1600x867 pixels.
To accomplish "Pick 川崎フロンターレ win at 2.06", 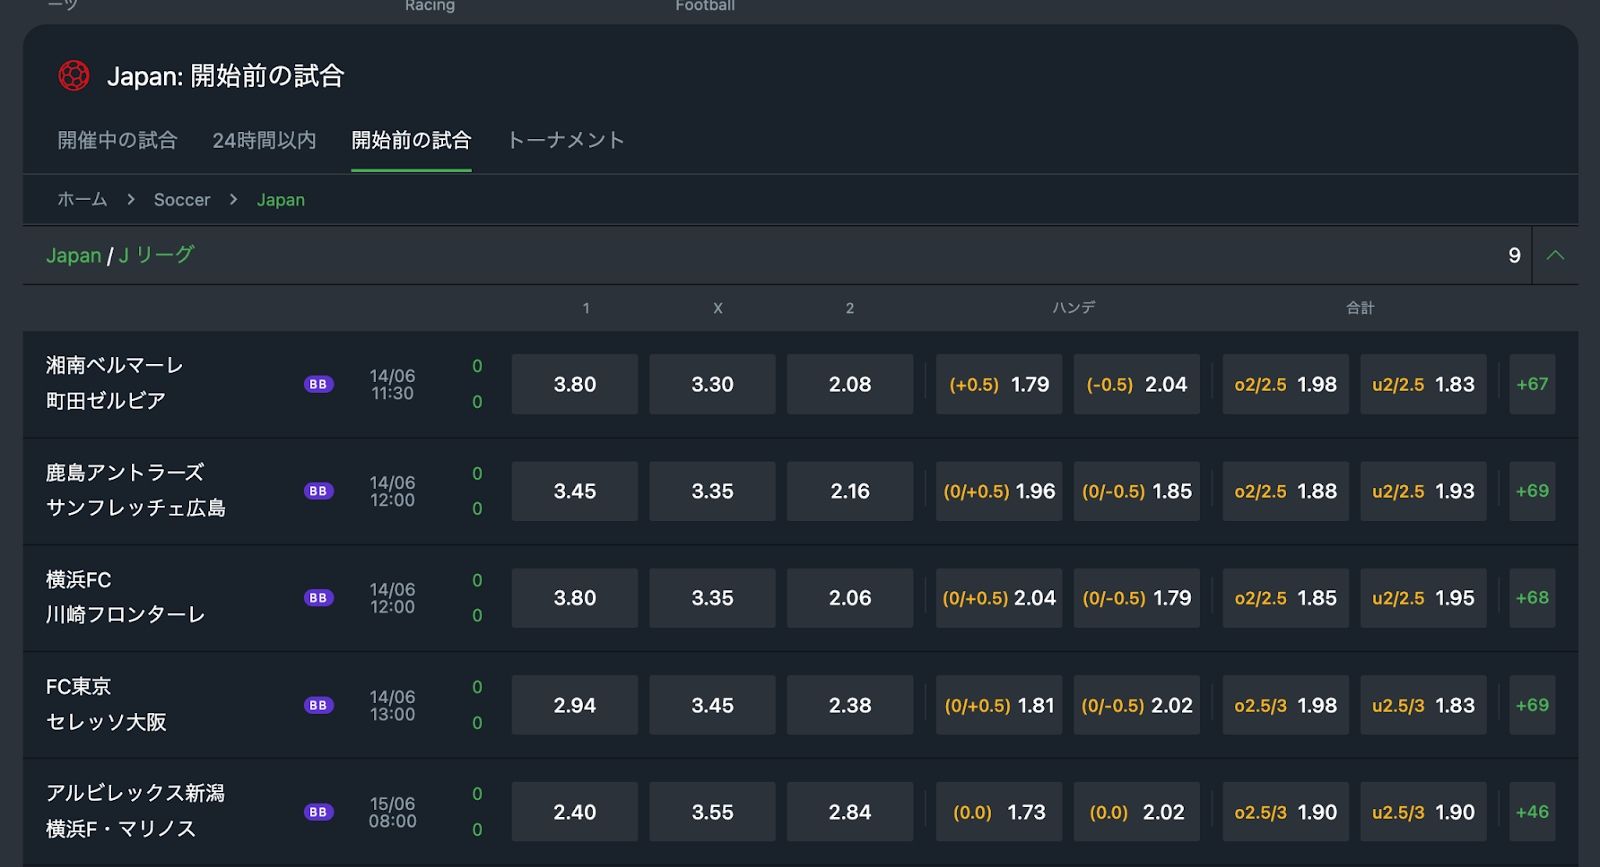I will (x=850, y=598).
